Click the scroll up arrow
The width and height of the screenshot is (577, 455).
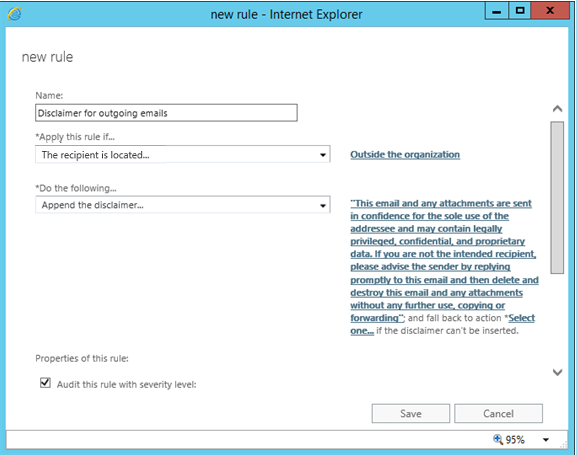click(557, 109)
